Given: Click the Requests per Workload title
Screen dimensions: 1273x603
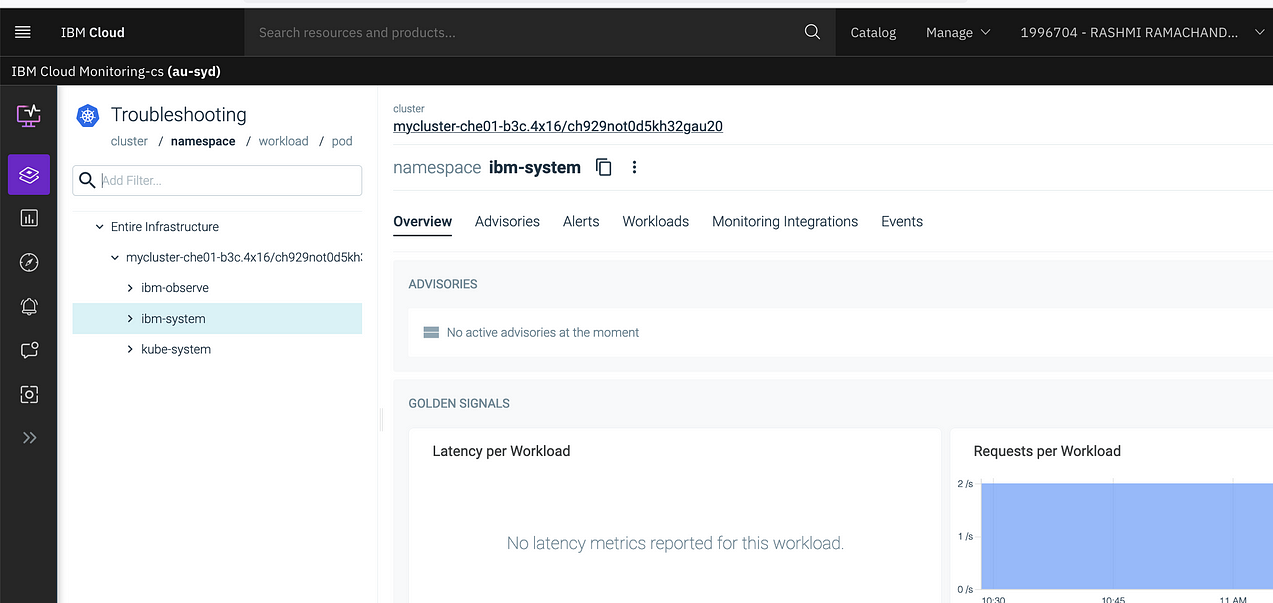Looking at the screenshot, I should (x=1047, y=452).
